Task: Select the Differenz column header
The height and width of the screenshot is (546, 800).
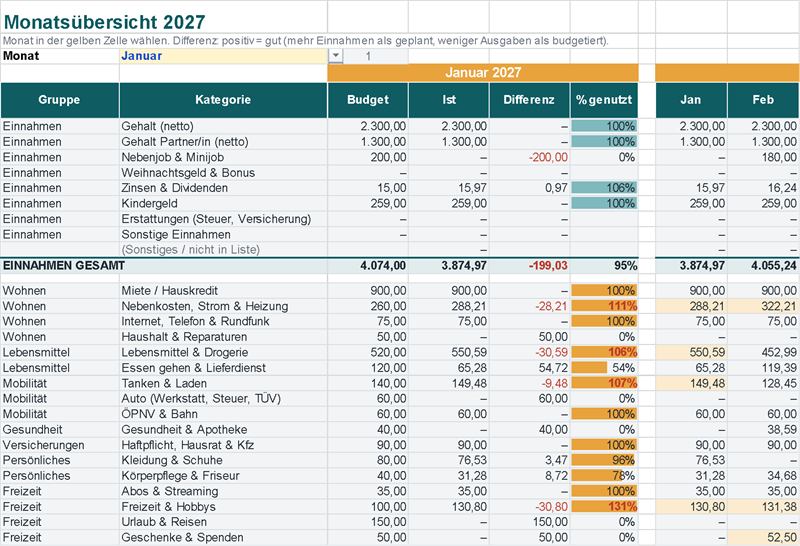Action: pyautogui.click(x=530, y=100)
